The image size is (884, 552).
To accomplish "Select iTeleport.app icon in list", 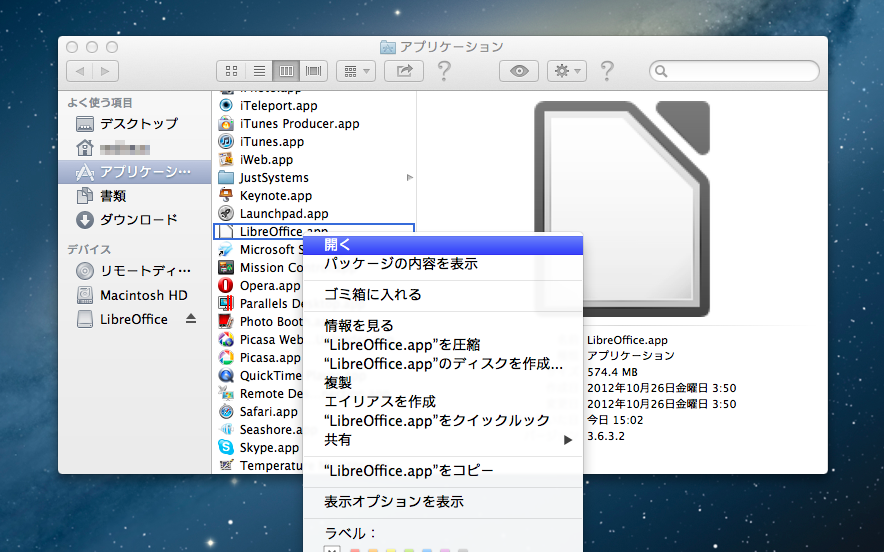I will click(x=226, y=105).
